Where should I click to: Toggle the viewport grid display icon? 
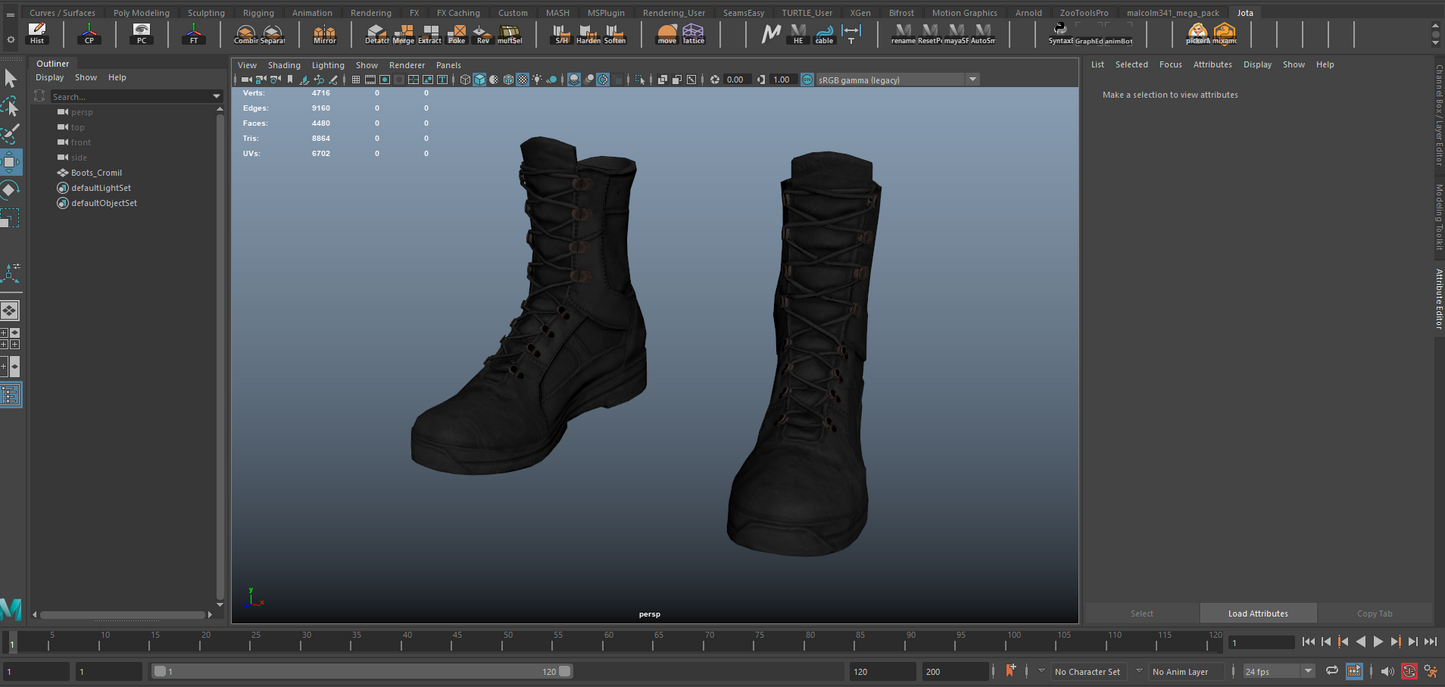point(355,80)
